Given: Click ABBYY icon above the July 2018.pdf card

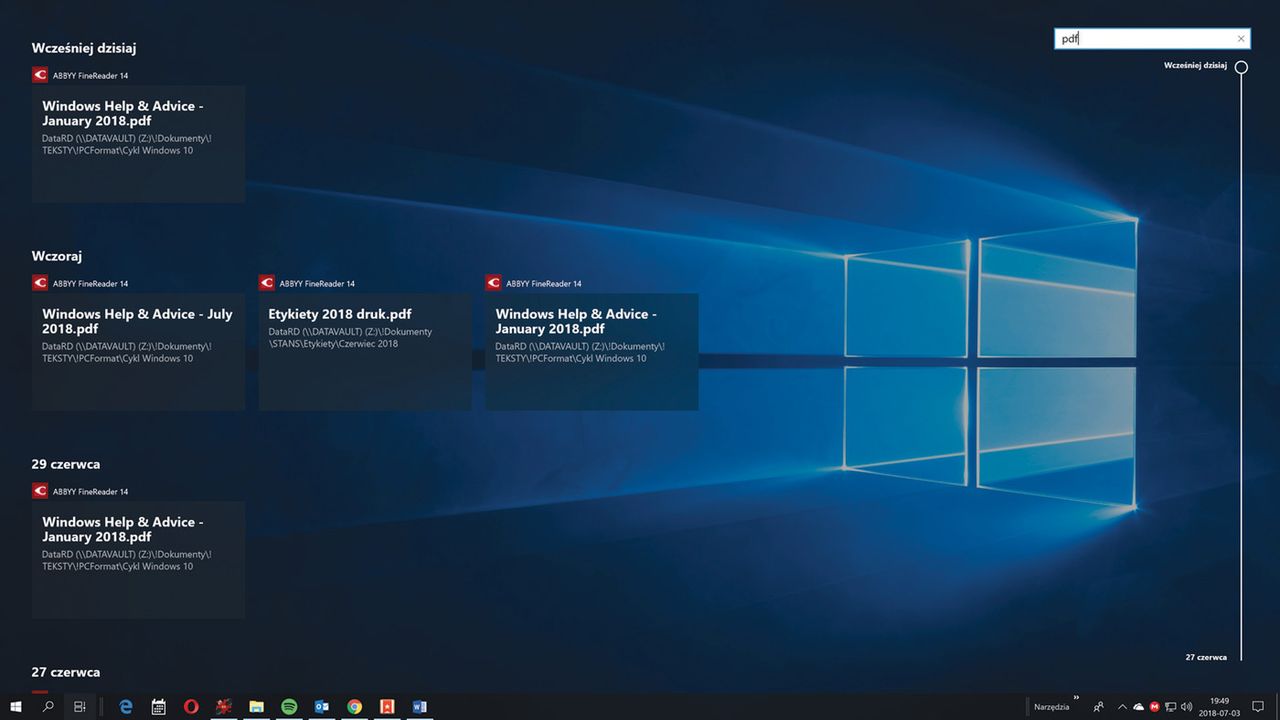Looking at the screenshot, I should [40, 283].
